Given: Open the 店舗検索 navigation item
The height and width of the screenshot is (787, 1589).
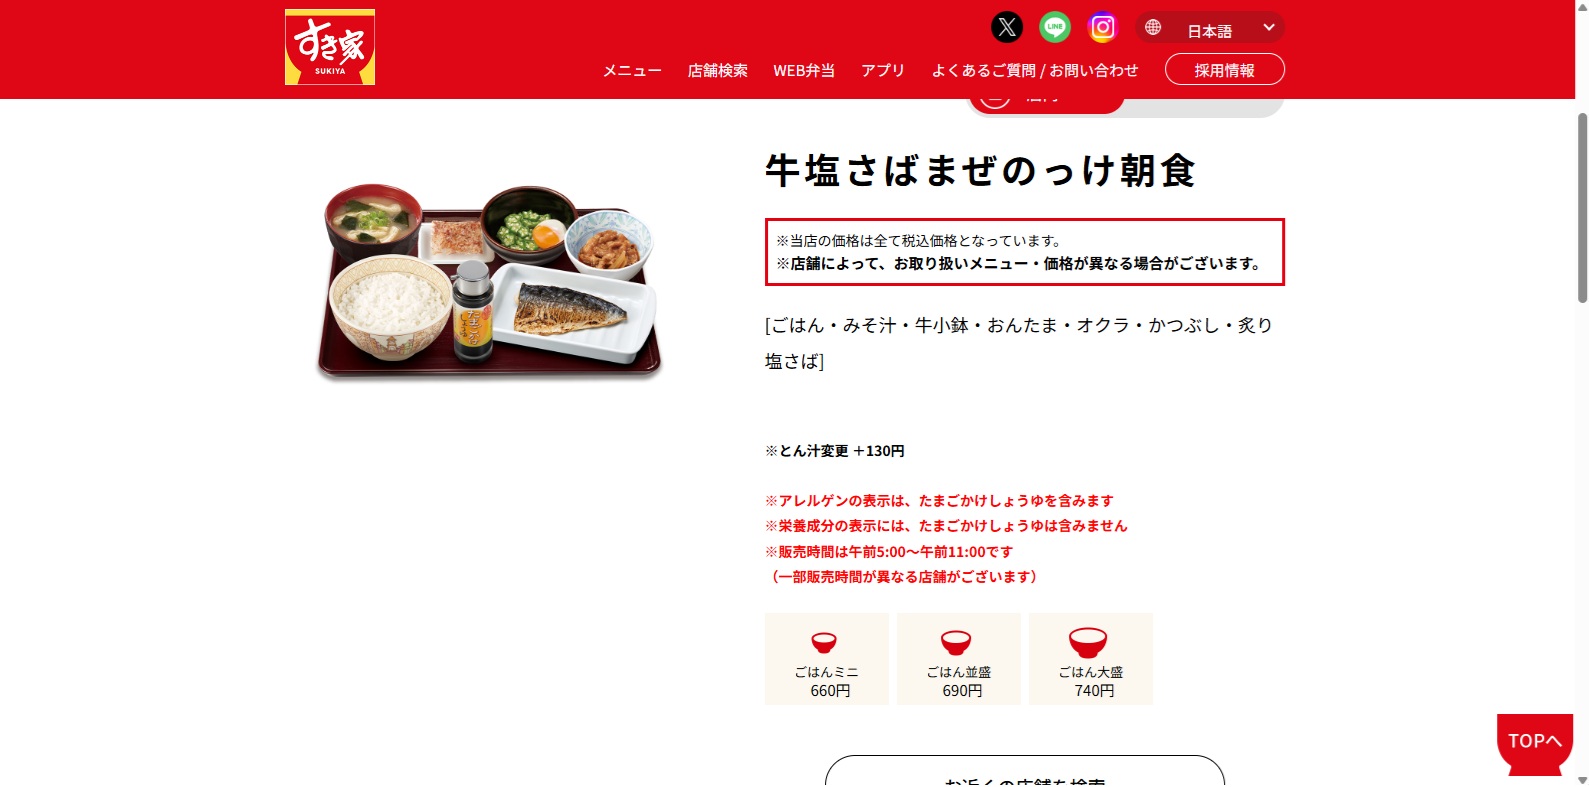Looking at the screenshot, I should click(x=718, y=70).
